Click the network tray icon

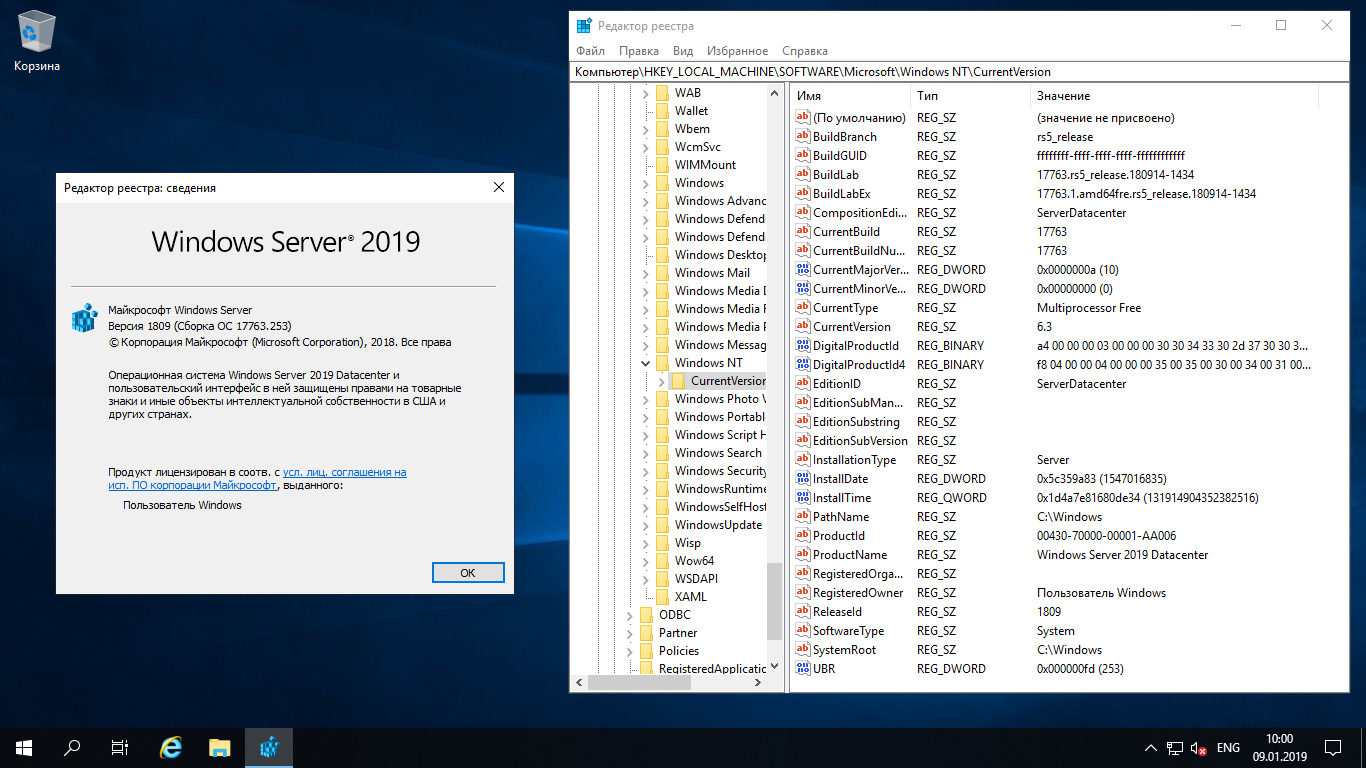tap(1174, 748)
